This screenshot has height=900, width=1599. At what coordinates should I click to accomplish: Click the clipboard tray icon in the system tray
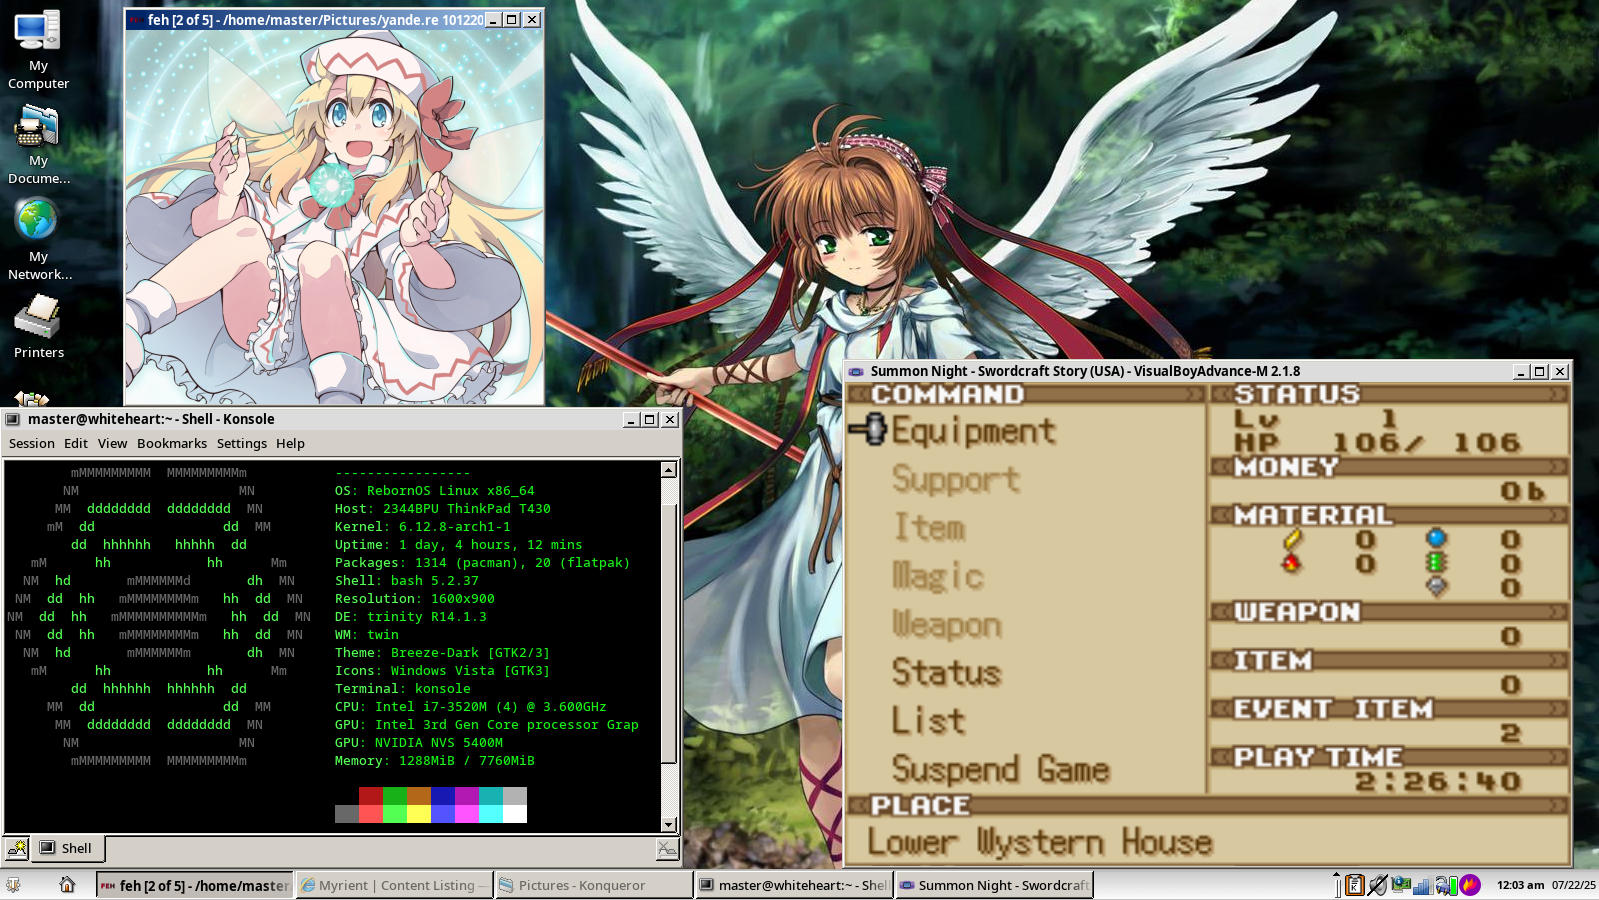(x=1354, y=885)
